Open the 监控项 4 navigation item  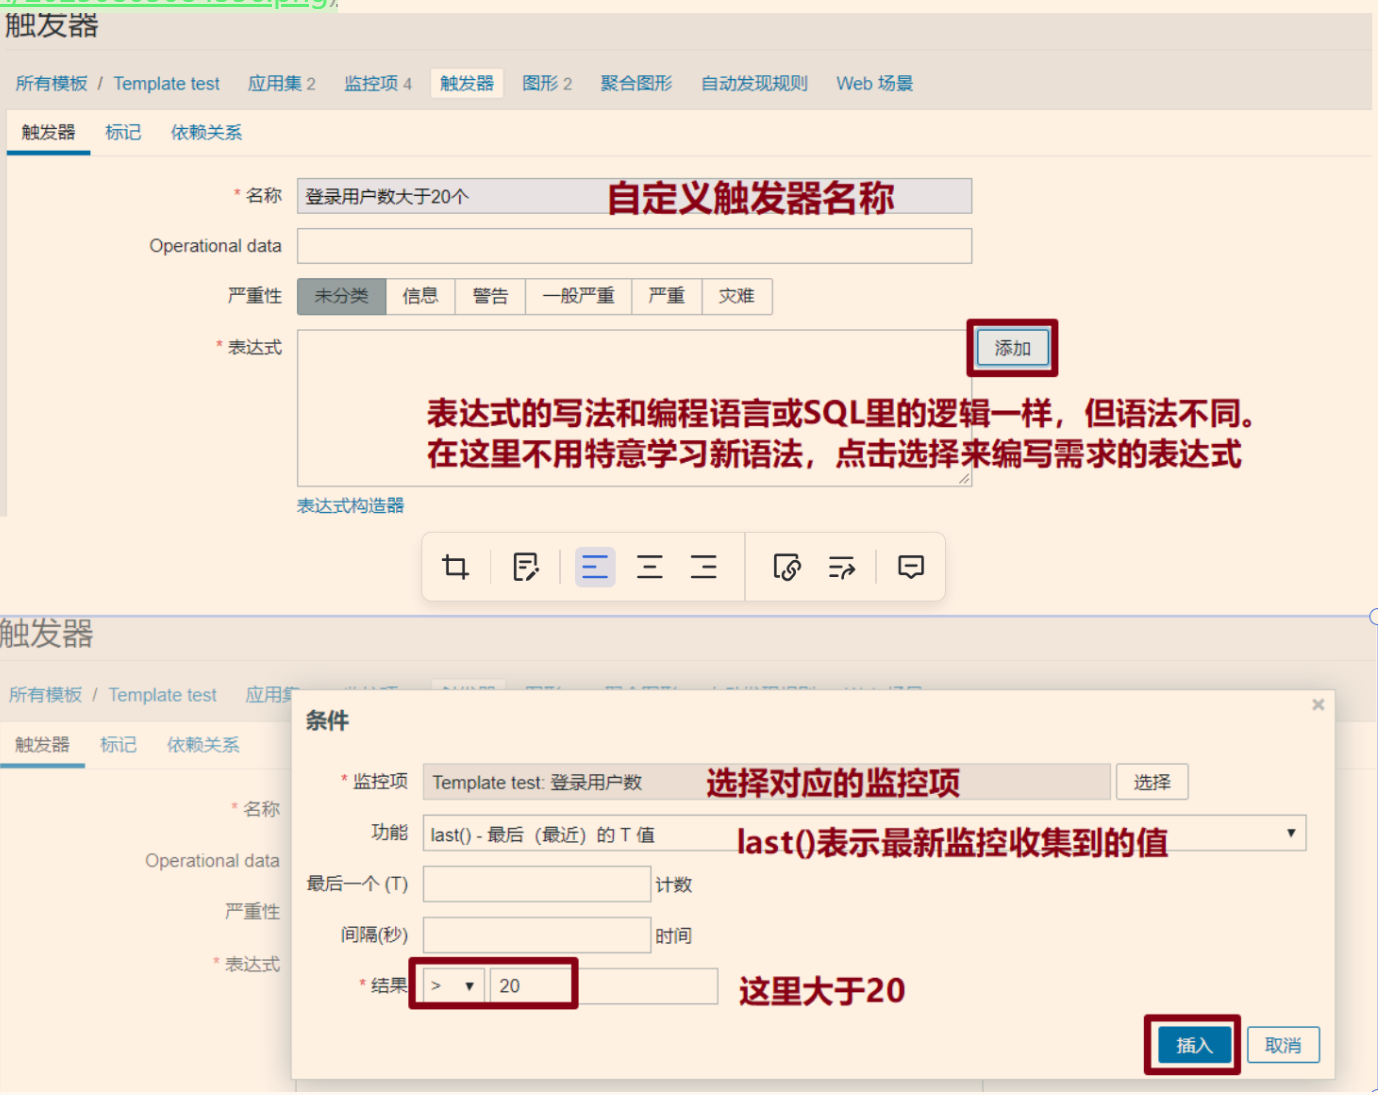pos(378,83)
